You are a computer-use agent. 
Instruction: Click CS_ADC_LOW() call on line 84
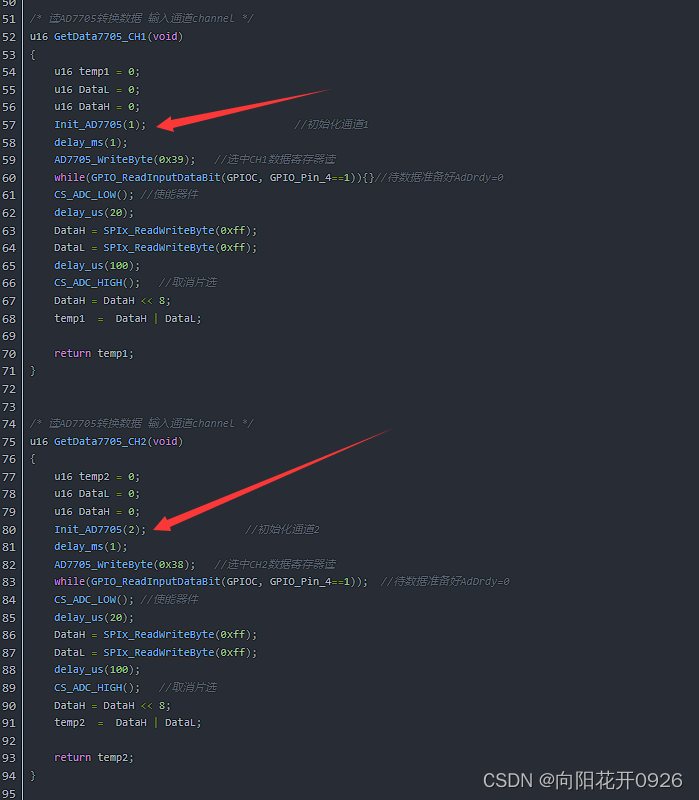tap(94, 600)
